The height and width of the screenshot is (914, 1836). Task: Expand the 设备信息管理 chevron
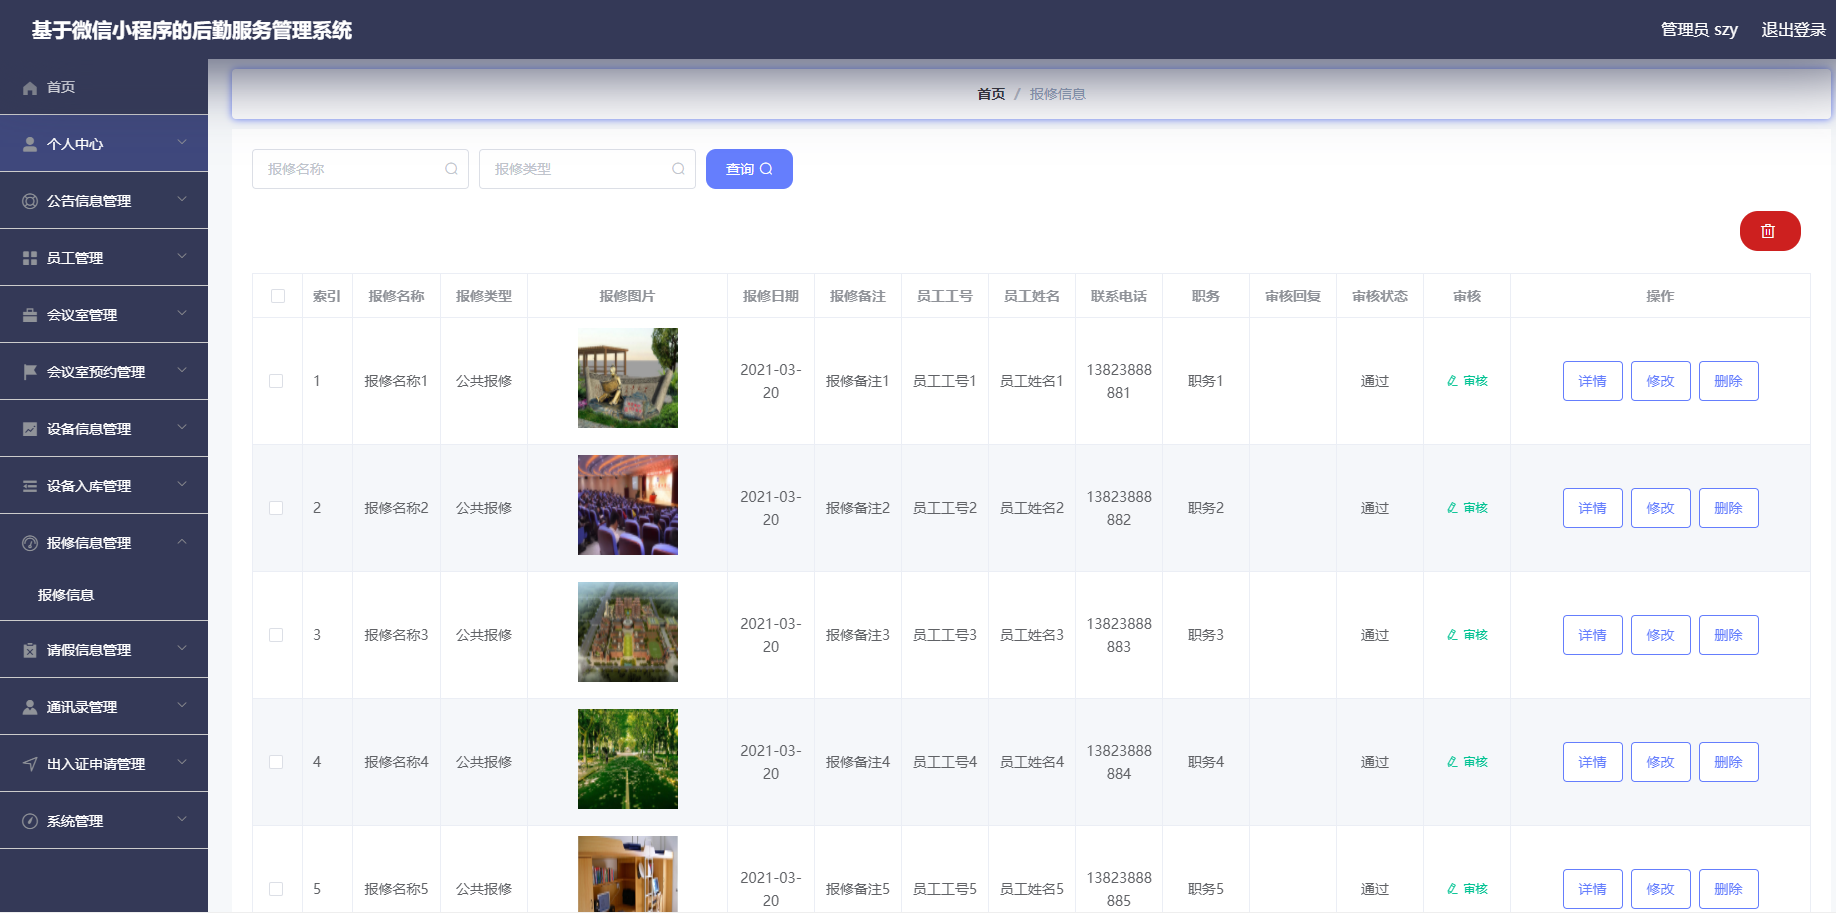point(182,427)
